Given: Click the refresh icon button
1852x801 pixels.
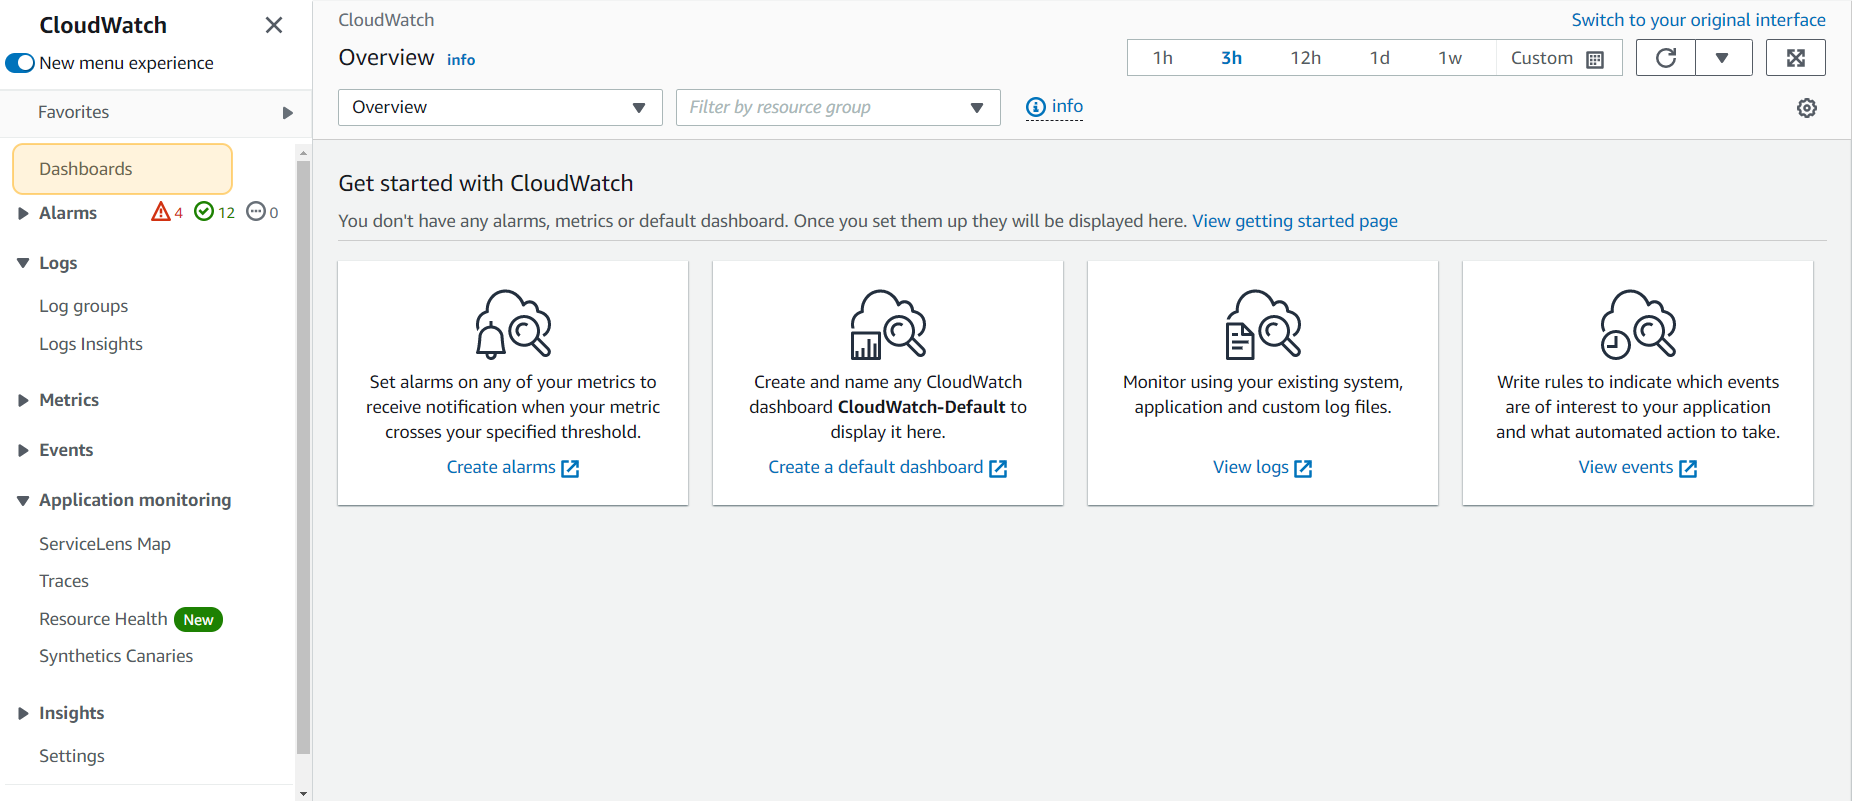Looking at the screenshot, I should [1666, 58].
